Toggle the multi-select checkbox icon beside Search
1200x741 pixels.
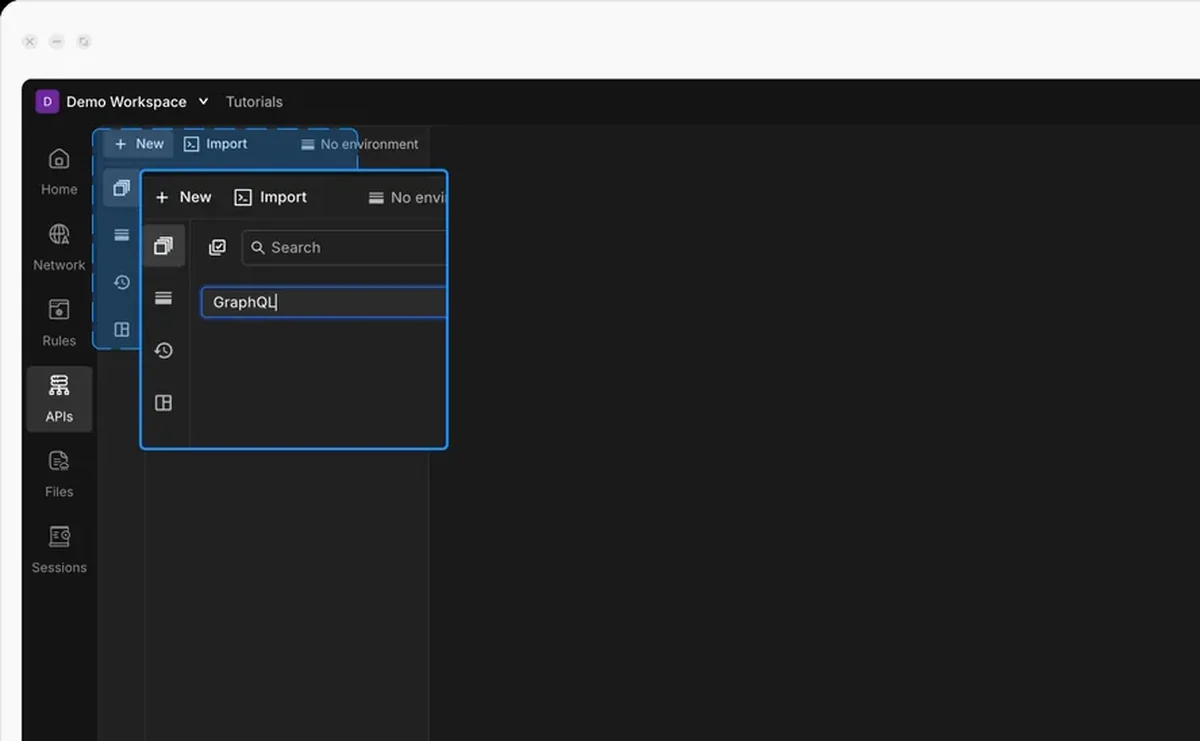[217, 247]
